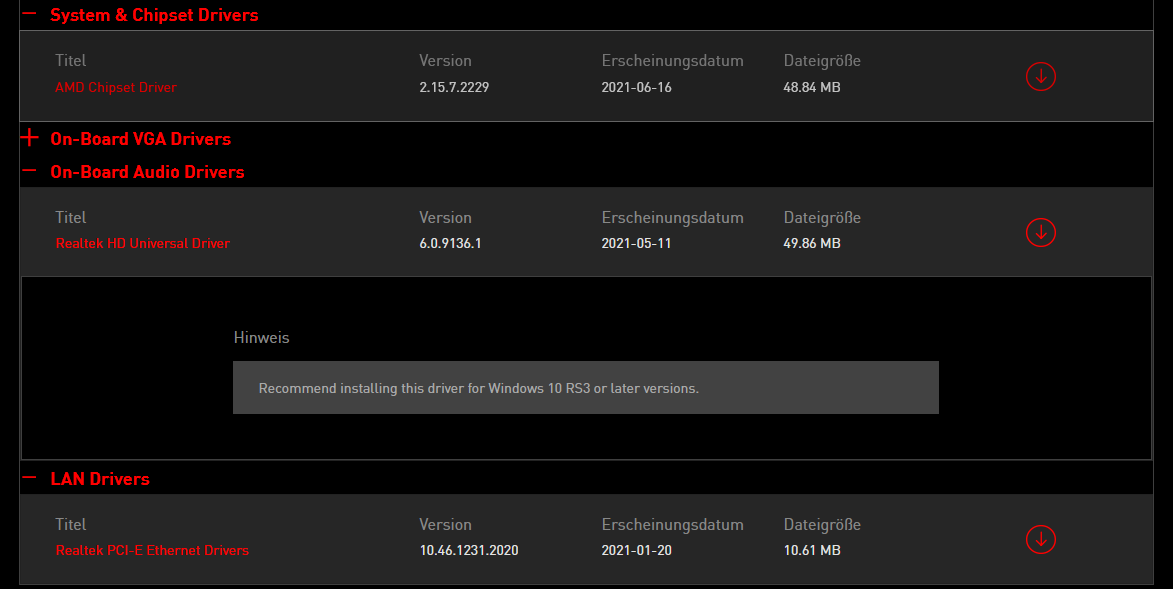Select version number 2.15.7.2229
Screen dimensions: 1173x589
pyautogui.click(x=454, y=88)
